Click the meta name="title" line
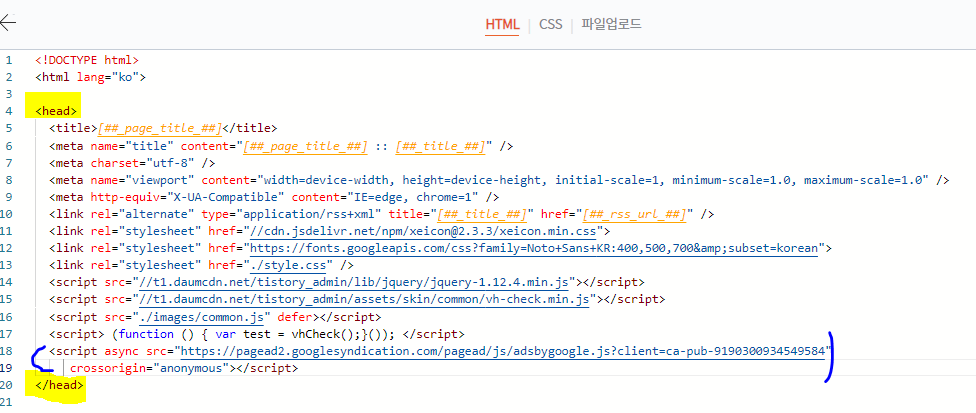976x413 pixels. tap(281, 146)
